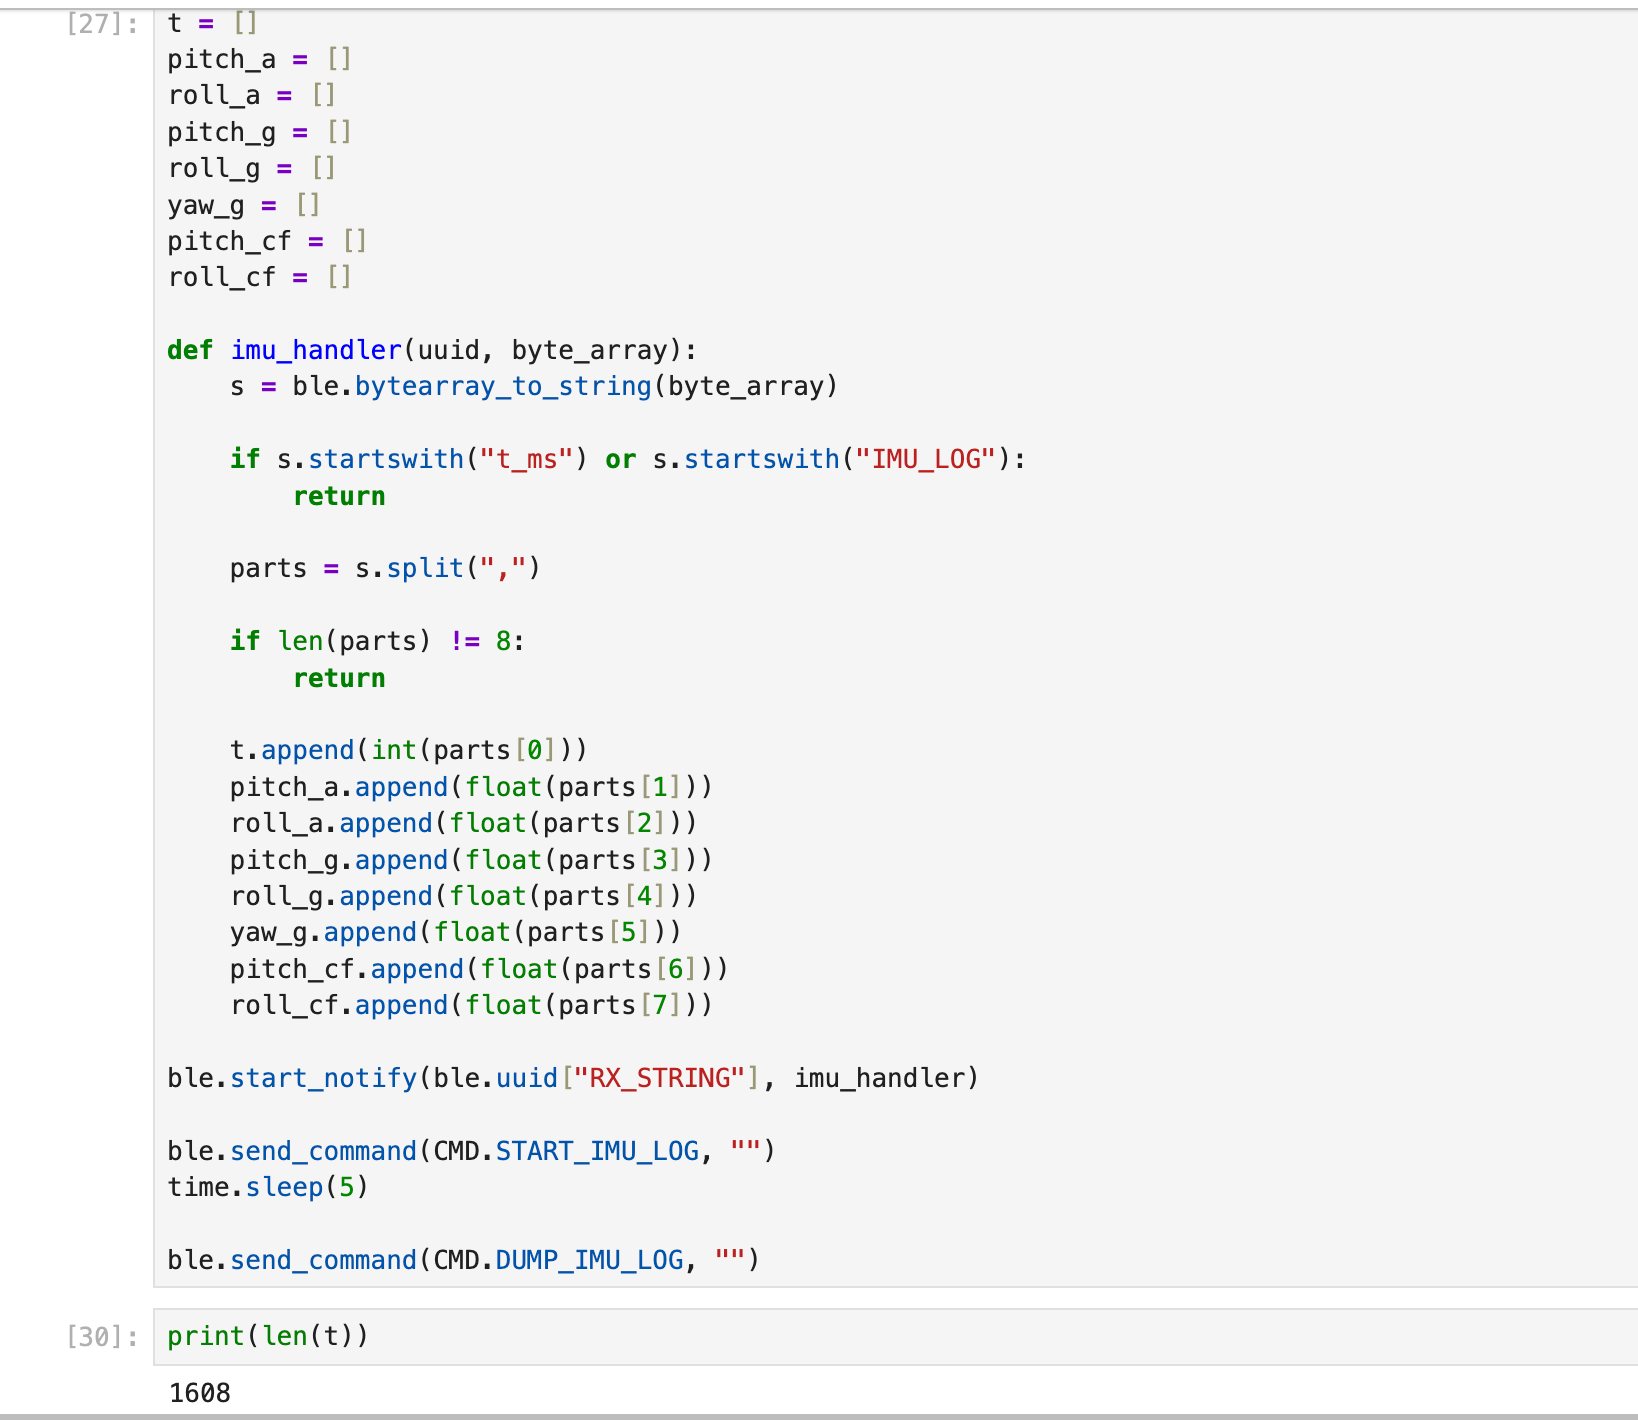The width and height of the screenshot is (1638, 1420).
Task: Click the start_notify function call
Action: (322, 1077)
